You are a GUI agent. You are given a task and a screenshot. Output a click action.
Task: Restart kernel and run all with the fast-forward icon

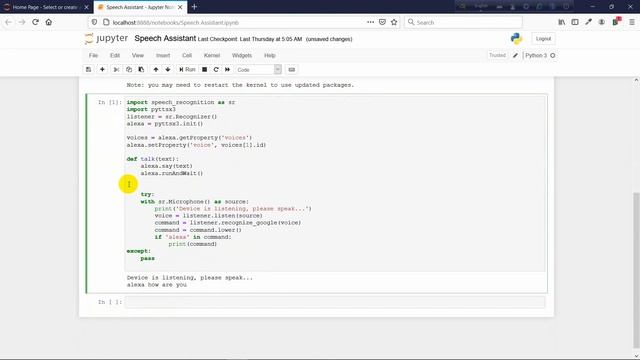[228, 69]
